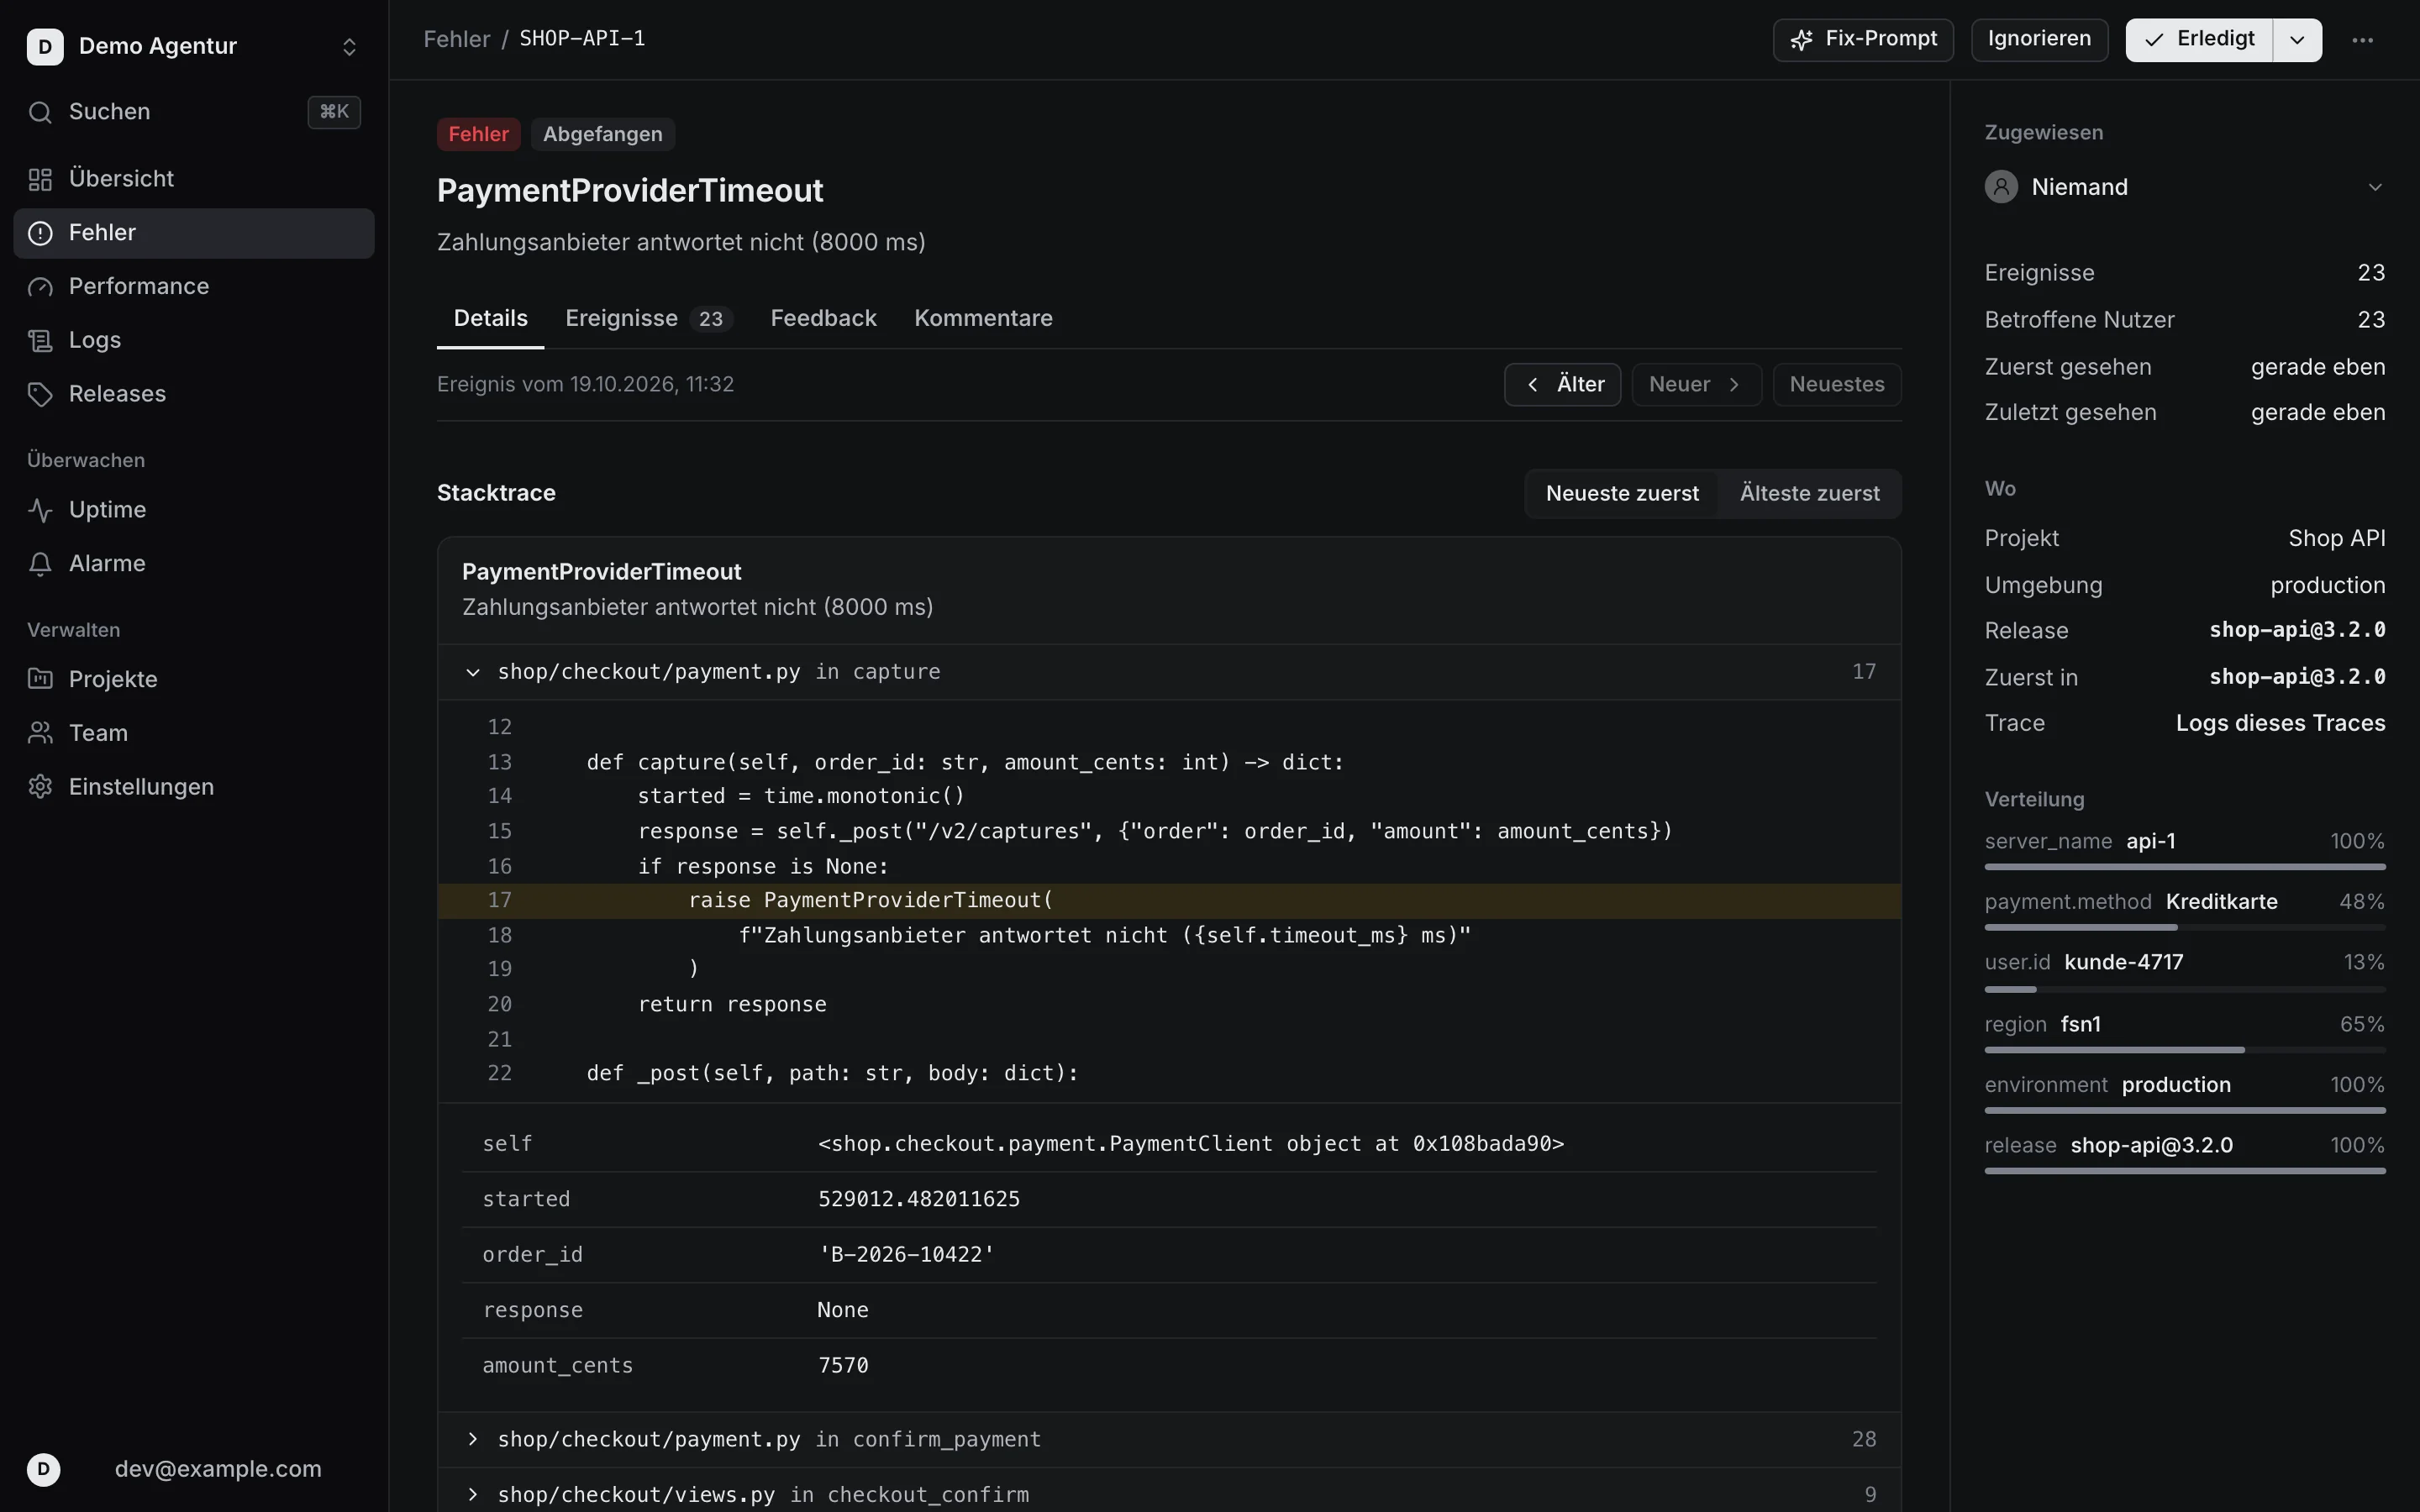
Task: Focus the Suchen search field
Action: point(194,112)
